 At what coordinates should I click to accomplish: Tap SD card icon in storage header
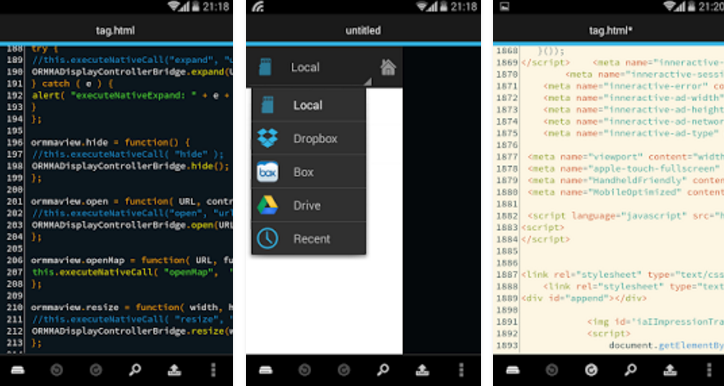click(x=265, y=67)
